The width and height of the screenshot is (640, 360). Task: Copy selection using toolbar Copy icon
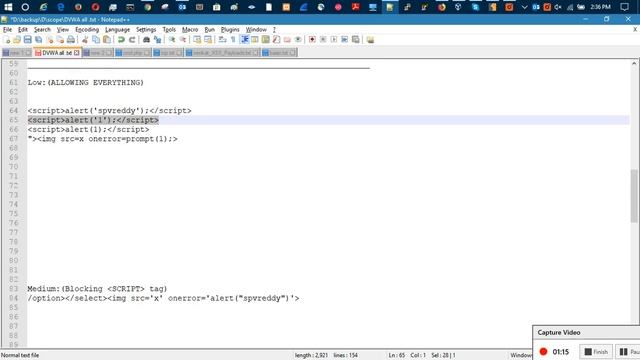tap(96, 40)
